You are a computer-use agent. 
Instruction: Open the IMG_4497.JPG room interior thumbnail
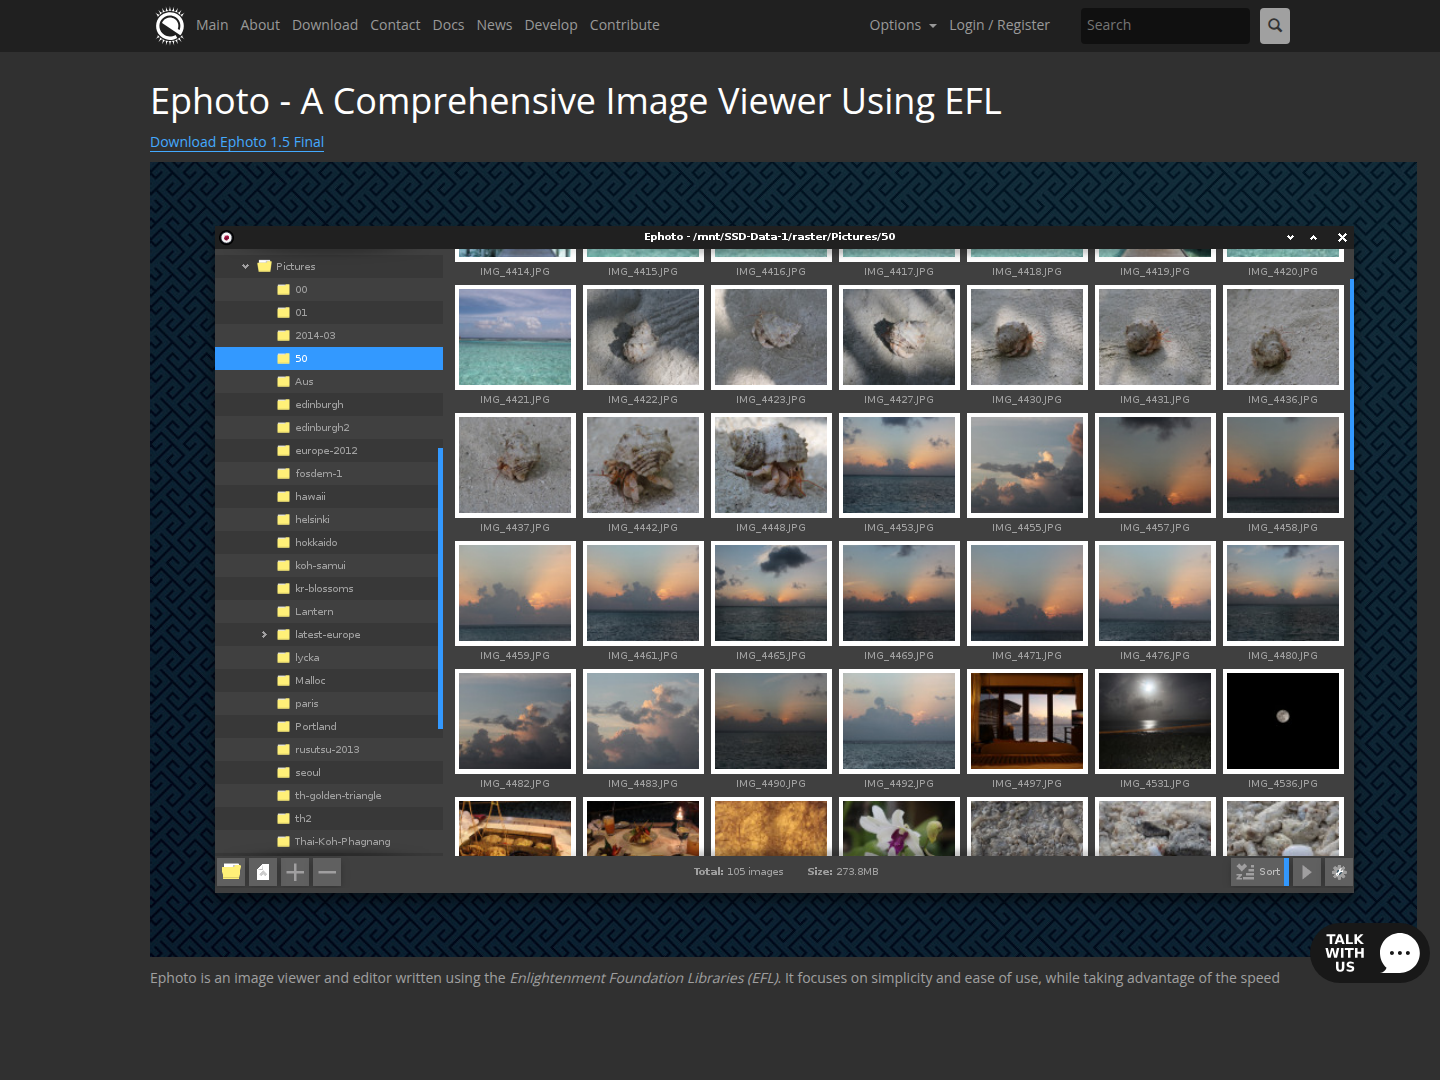1027,721
